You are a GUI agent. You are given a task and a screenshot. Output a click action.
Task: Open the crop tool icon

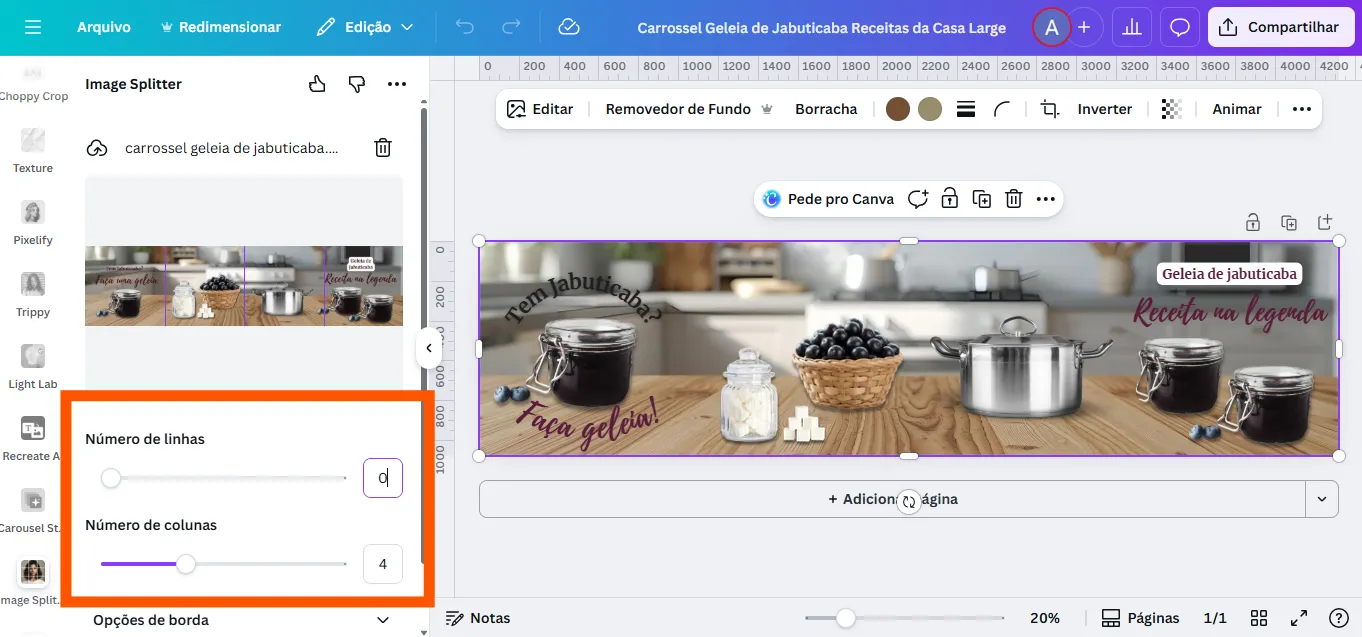coord(1049,109)
